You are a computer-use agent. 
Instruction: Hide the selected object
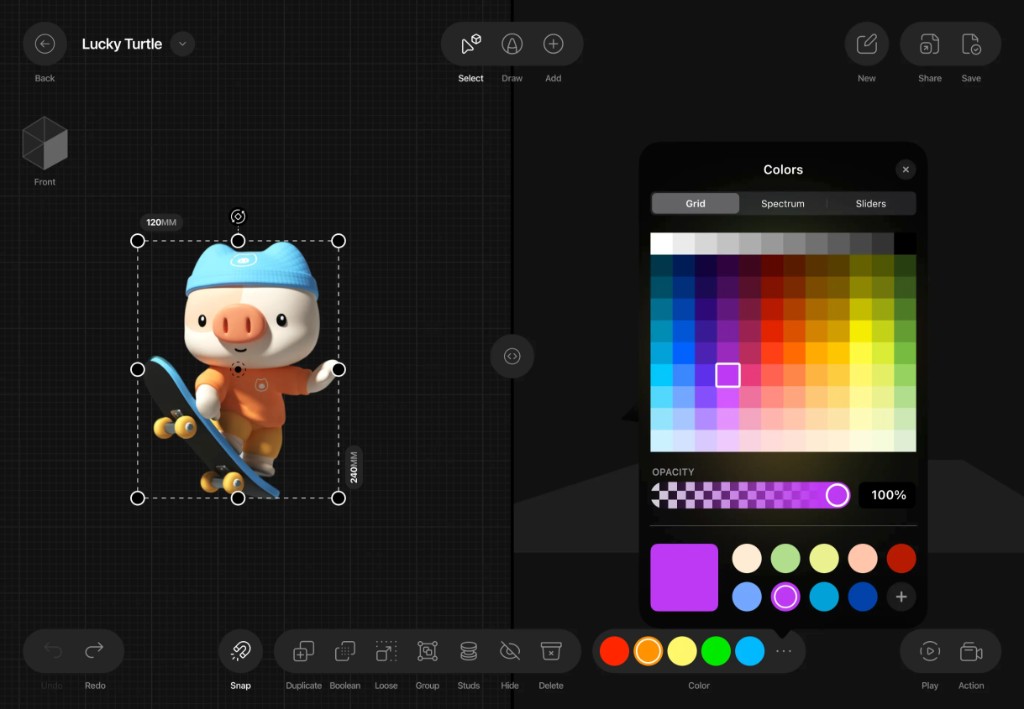pyautogui.click(x=509, y=651)
